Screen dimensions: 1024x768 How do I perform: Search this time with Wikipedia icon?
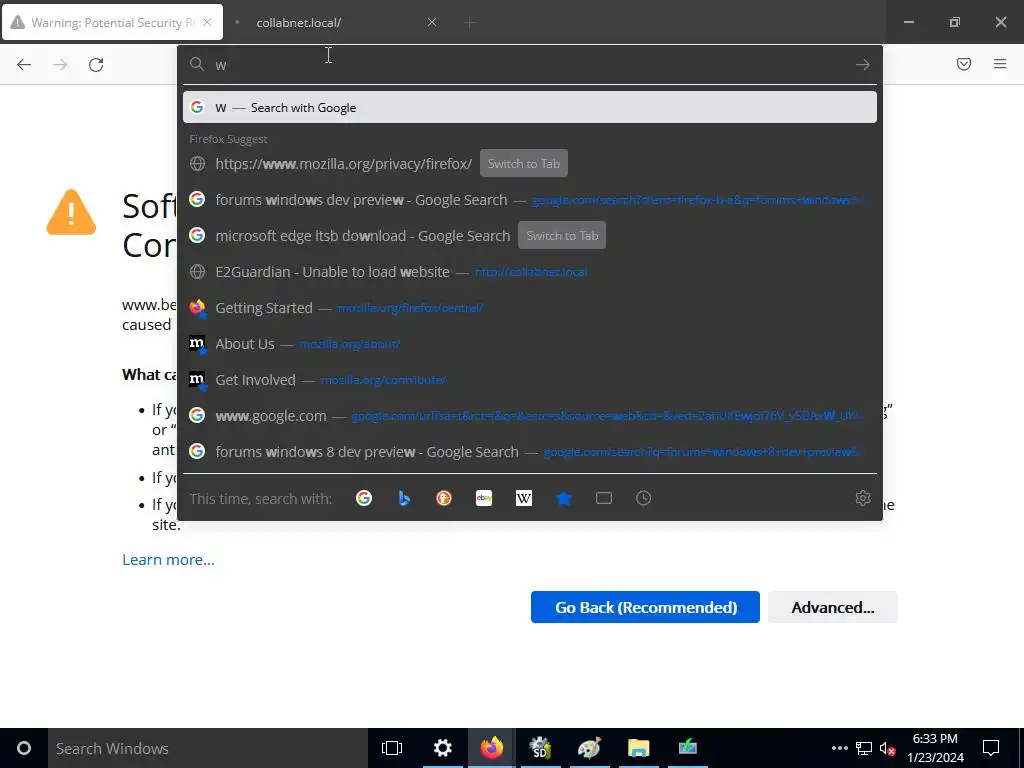click(524, 498)
